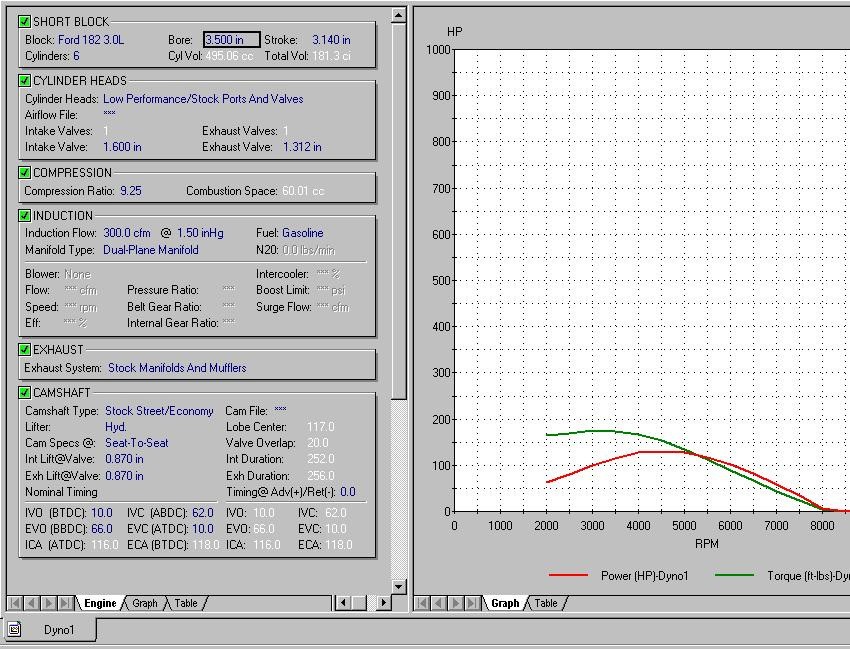Open Blower selection showing None
850x649 pixels.
coord(78,274)
